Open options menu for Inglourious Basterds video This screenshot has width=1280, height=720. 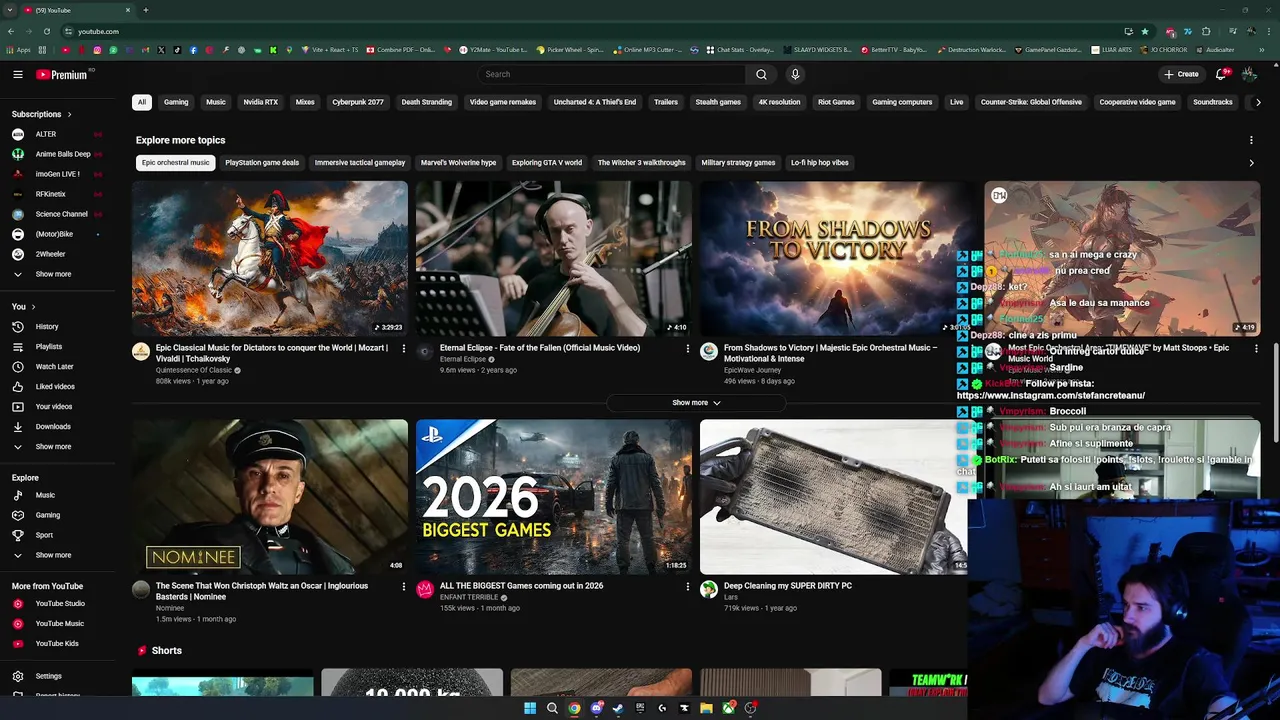[x=403, y=587]
